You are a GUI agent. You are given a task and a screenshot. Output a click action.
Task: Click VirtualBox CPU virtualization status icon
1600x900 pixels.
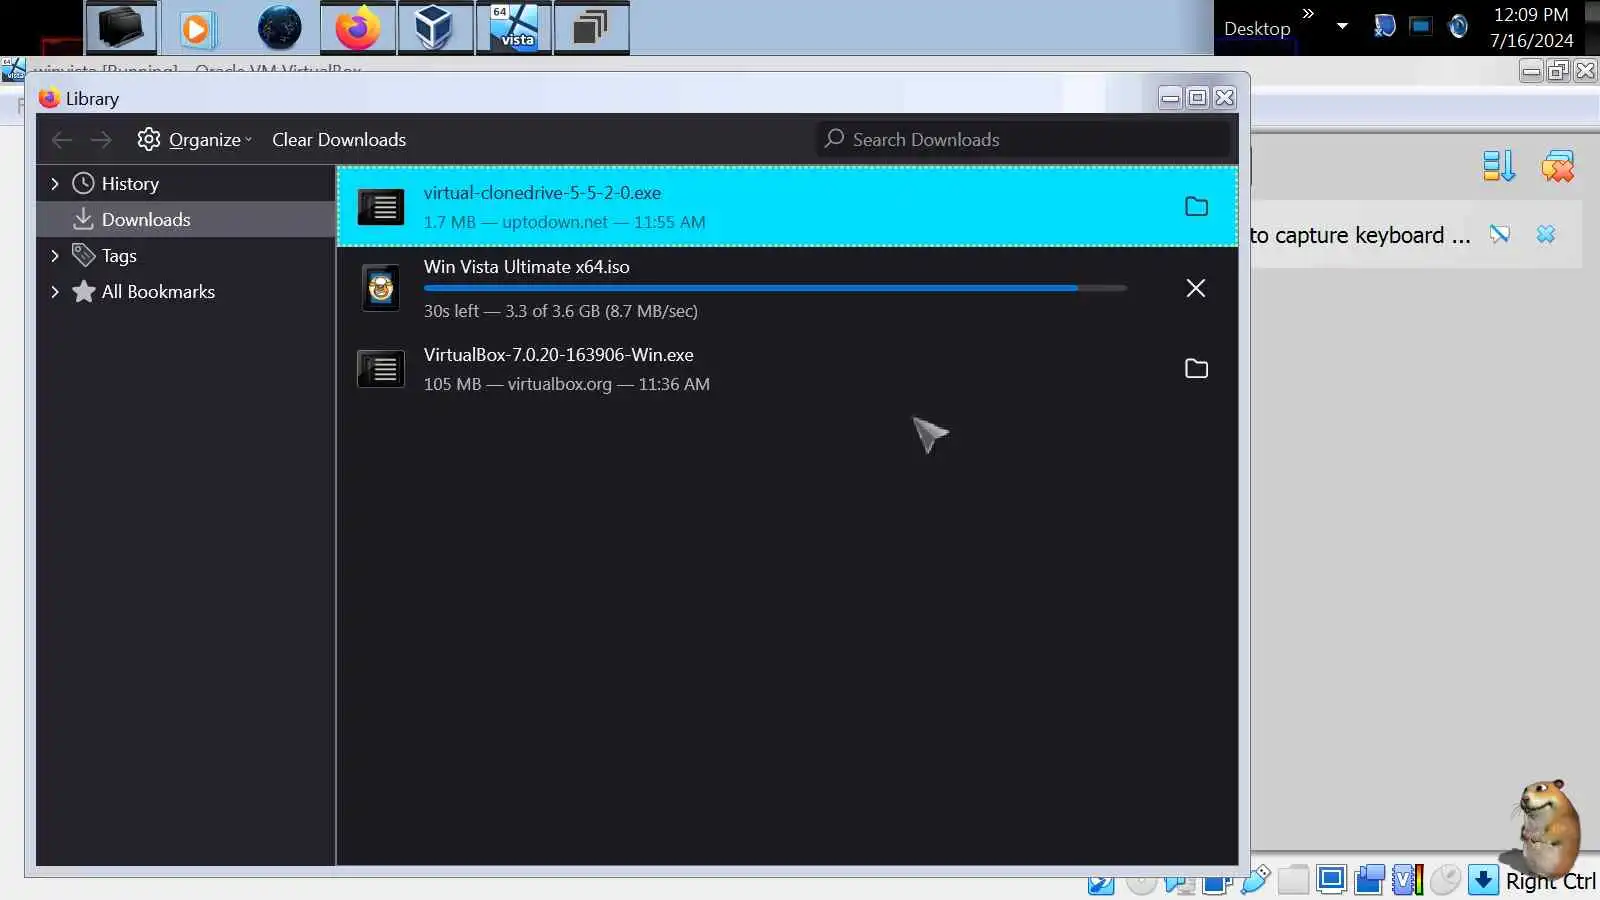[x=1407, y=880]
